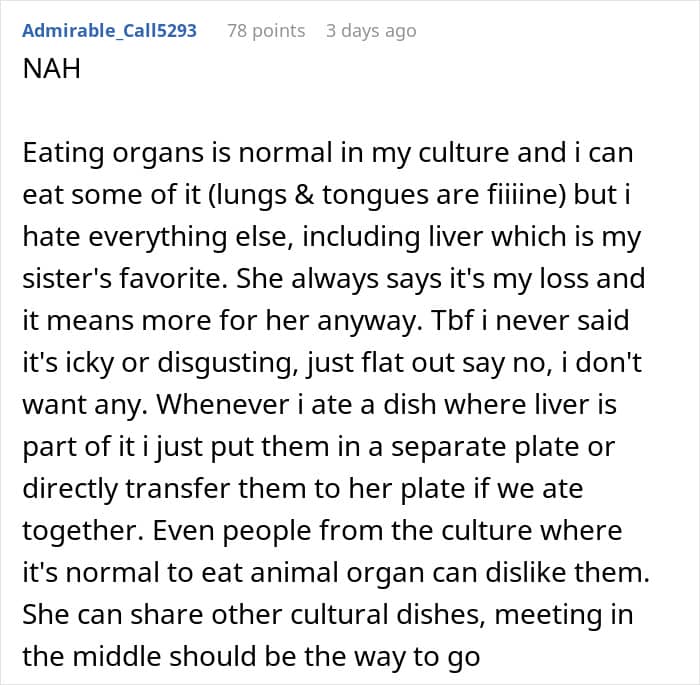Screen dimensions: 700x685
Task: Open the 3 days ago timestamp permalink
Action: point(371,31)
